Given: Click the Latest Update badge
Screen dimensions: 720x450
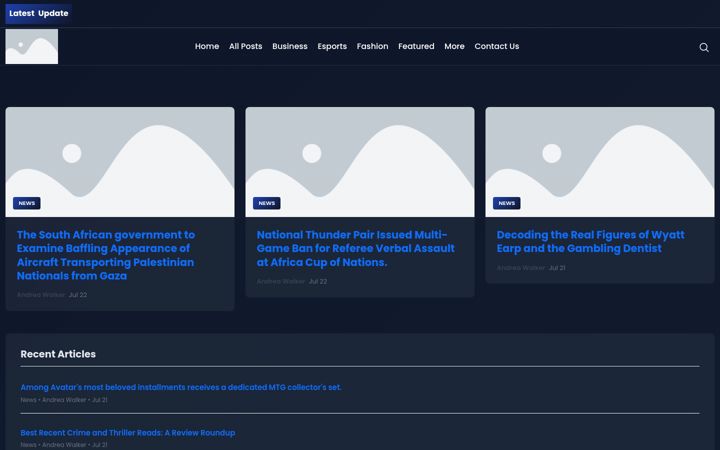Looking at the screenshot, I should click(39, 13).
